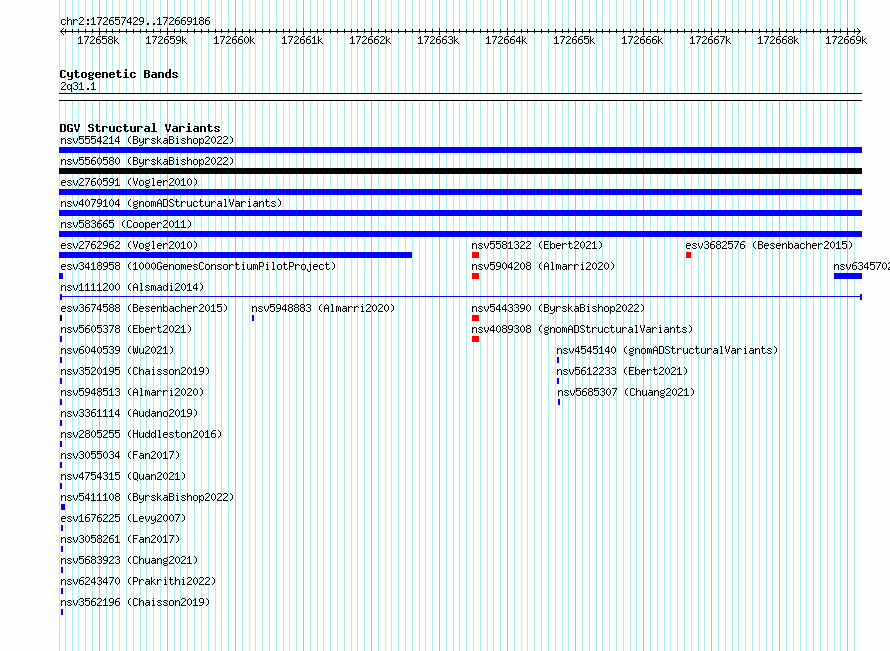Click the nsv5685307 (Chuang2021) label
Viewport: 890px width, 651px height.
click(x=626, y=392)
